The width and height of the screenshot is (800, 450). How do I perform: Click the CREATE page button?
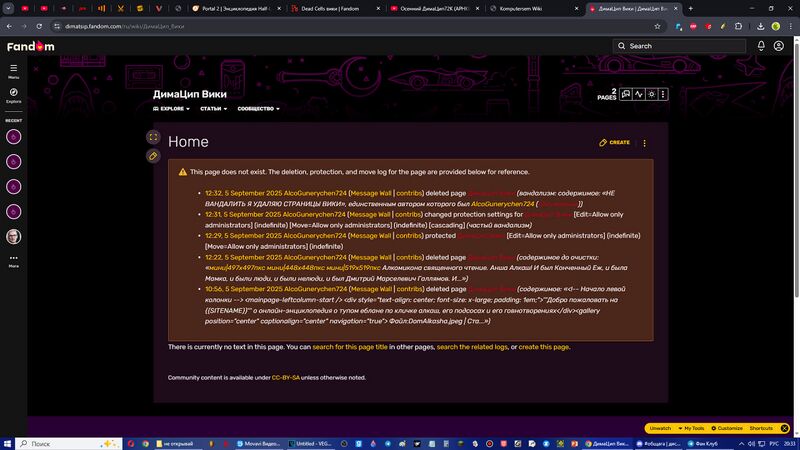point(615,143)
